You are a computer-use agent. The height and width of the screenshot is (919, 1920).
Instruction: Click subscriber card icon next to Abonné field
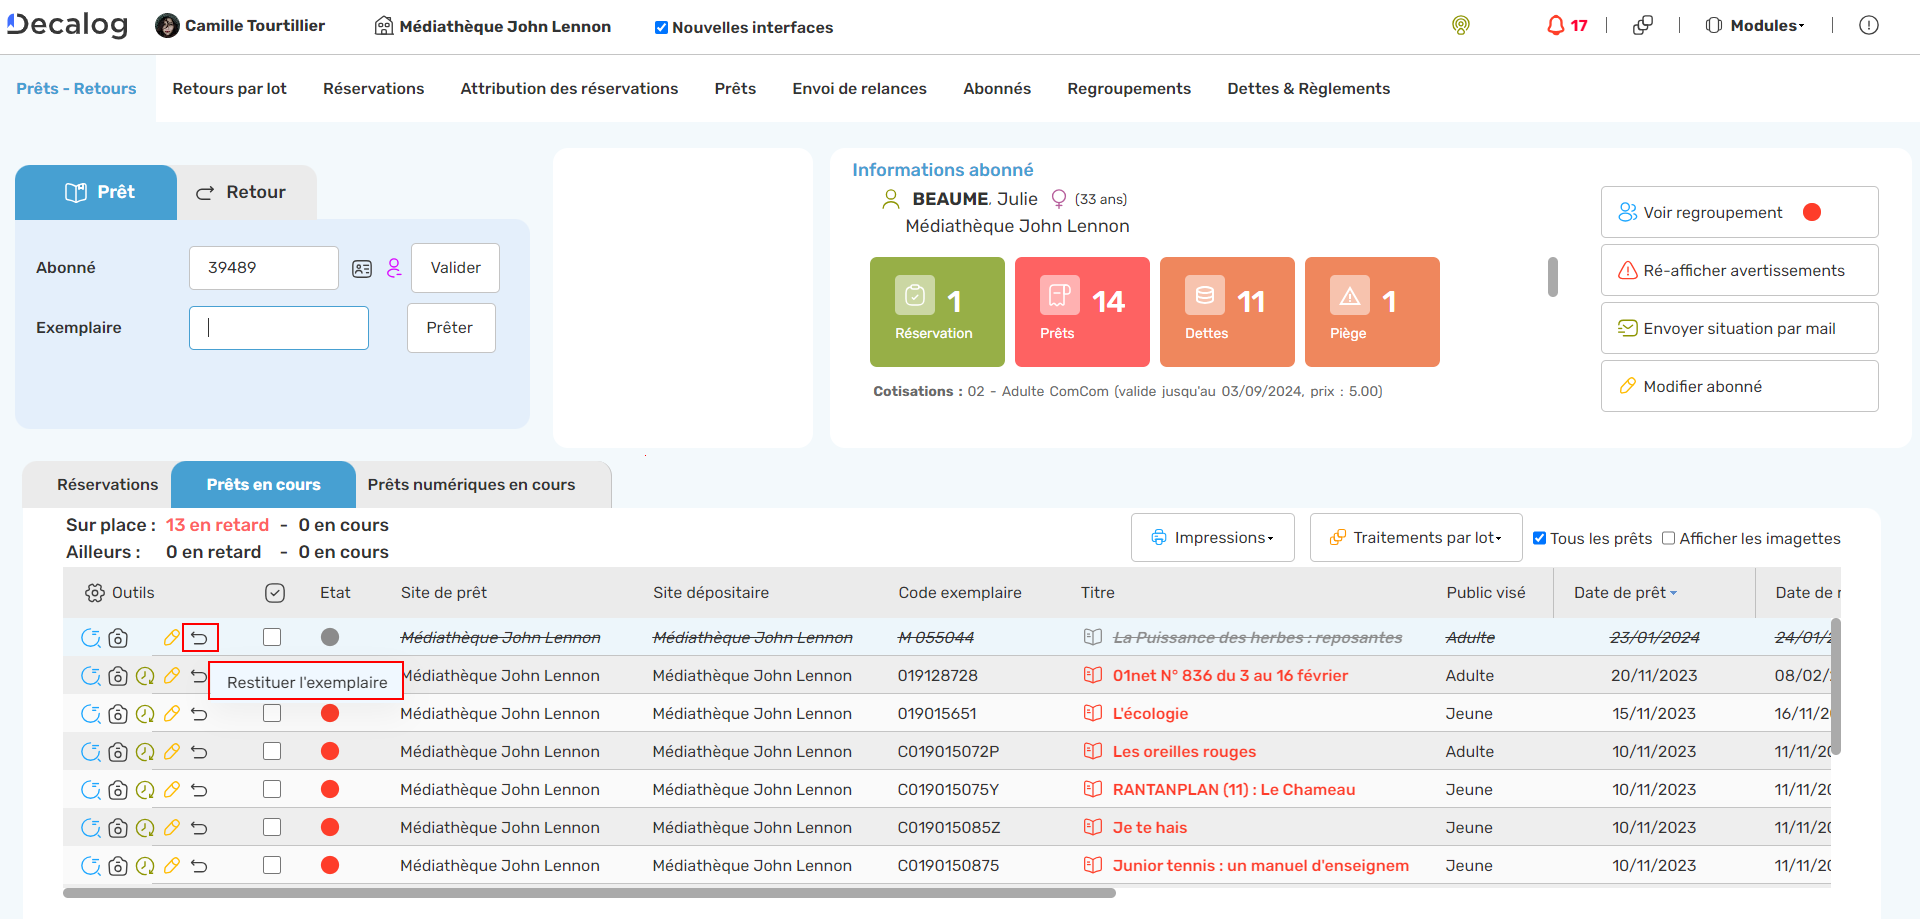pyautogui.click(x=362, y=269)
